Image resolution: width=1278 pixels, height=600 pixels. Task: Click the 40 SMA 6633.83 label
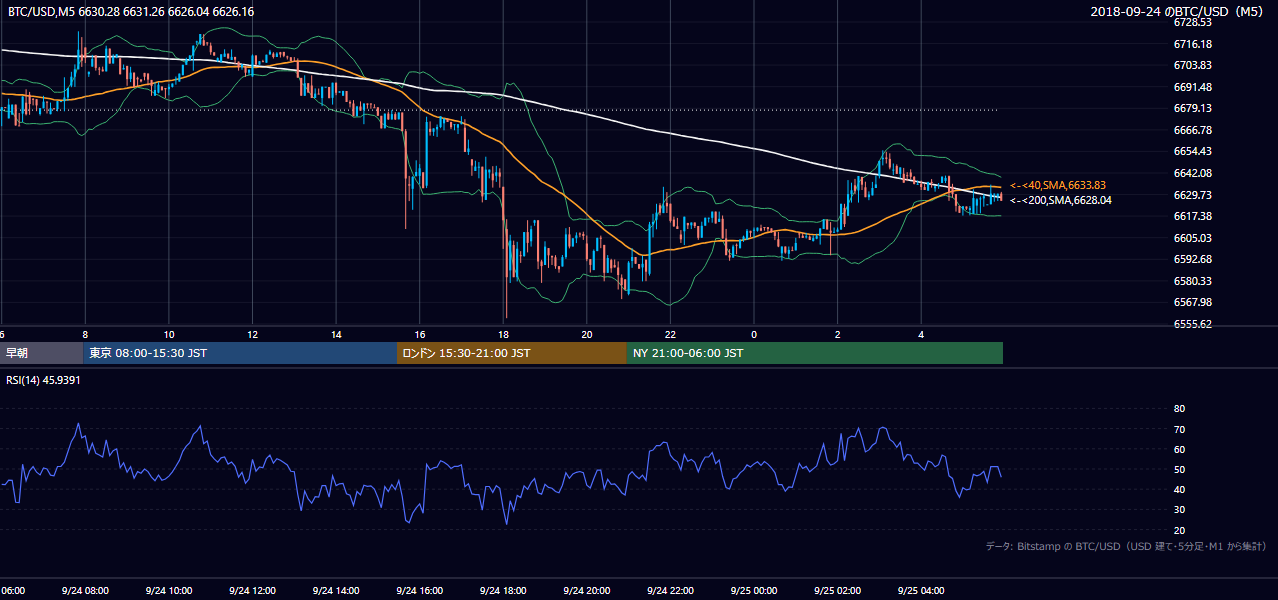(x=1059, y=185)
